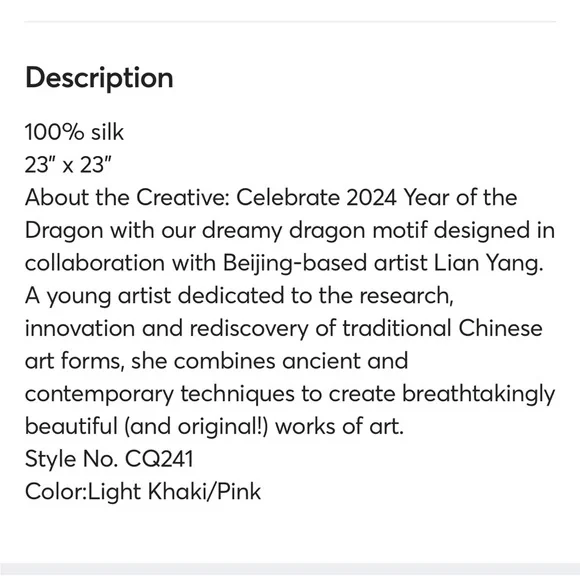Click the word "breathtakingly"

pos(479,394)
